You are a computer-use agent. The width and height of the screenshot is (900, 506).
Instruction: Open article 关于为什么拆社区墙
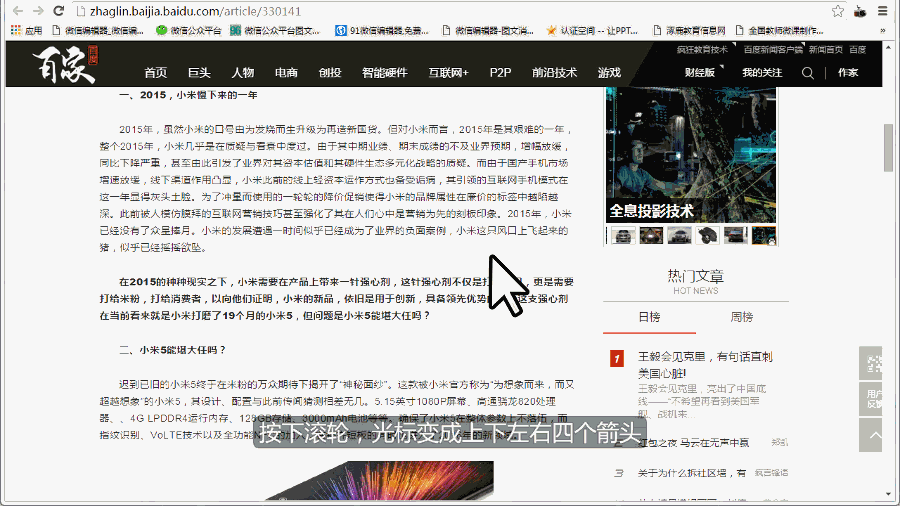692,473
